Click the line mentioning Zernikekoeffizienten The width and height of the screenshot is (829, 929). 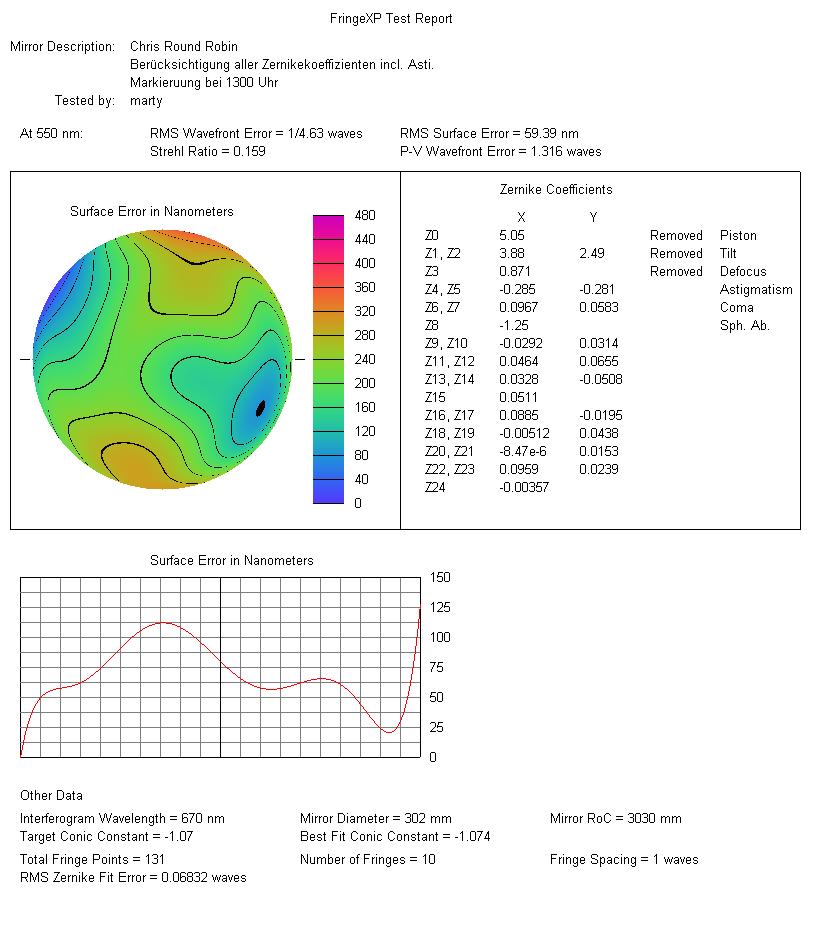point(282,64)
